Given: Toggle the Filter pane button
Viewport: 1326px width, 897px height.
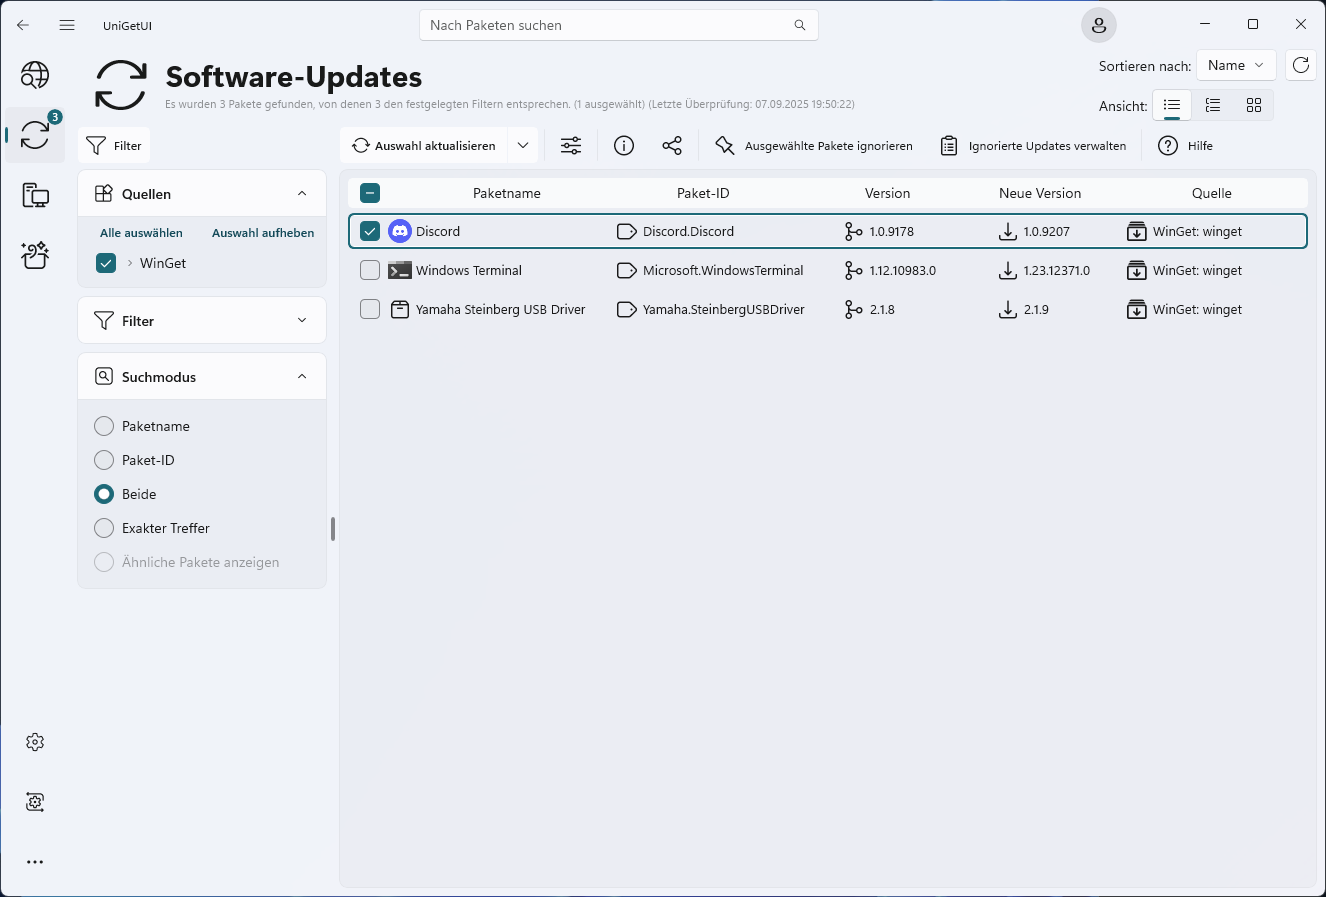Looking at the screenshot, I should (114, 146).
